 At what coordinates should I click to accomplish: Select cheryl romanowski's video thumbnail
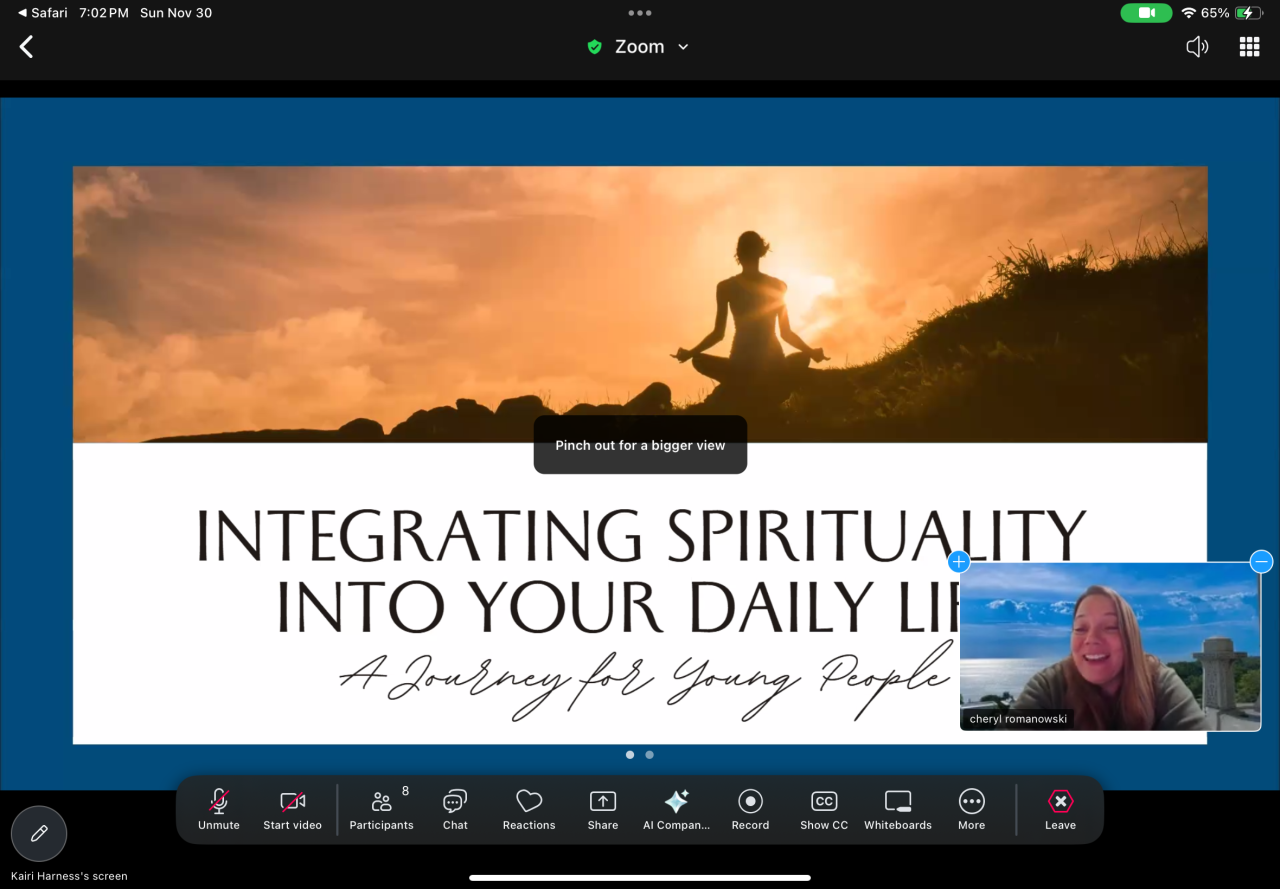(x=1110, y=646)
